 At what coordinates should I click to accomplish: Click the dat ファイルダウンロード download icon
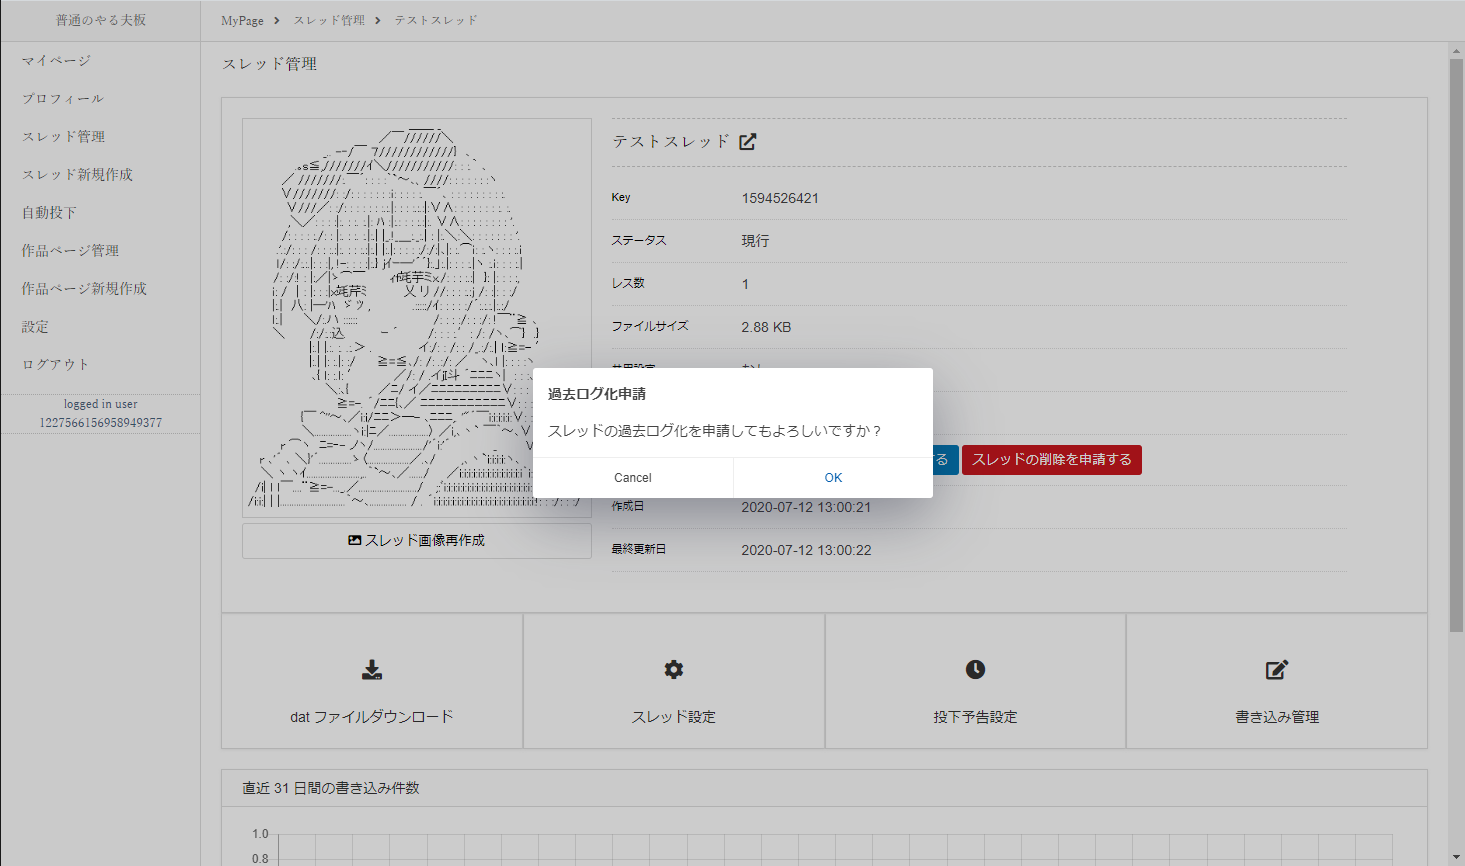tap(372, 669)
